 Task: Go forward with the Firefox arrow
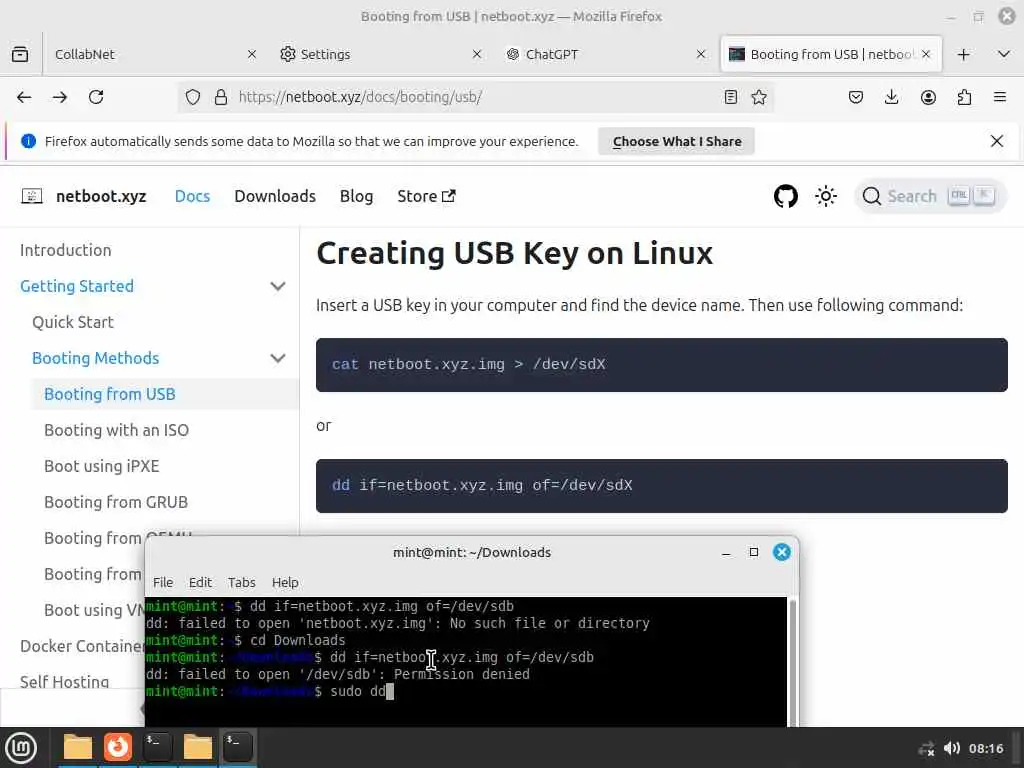[x=60, y=97]
